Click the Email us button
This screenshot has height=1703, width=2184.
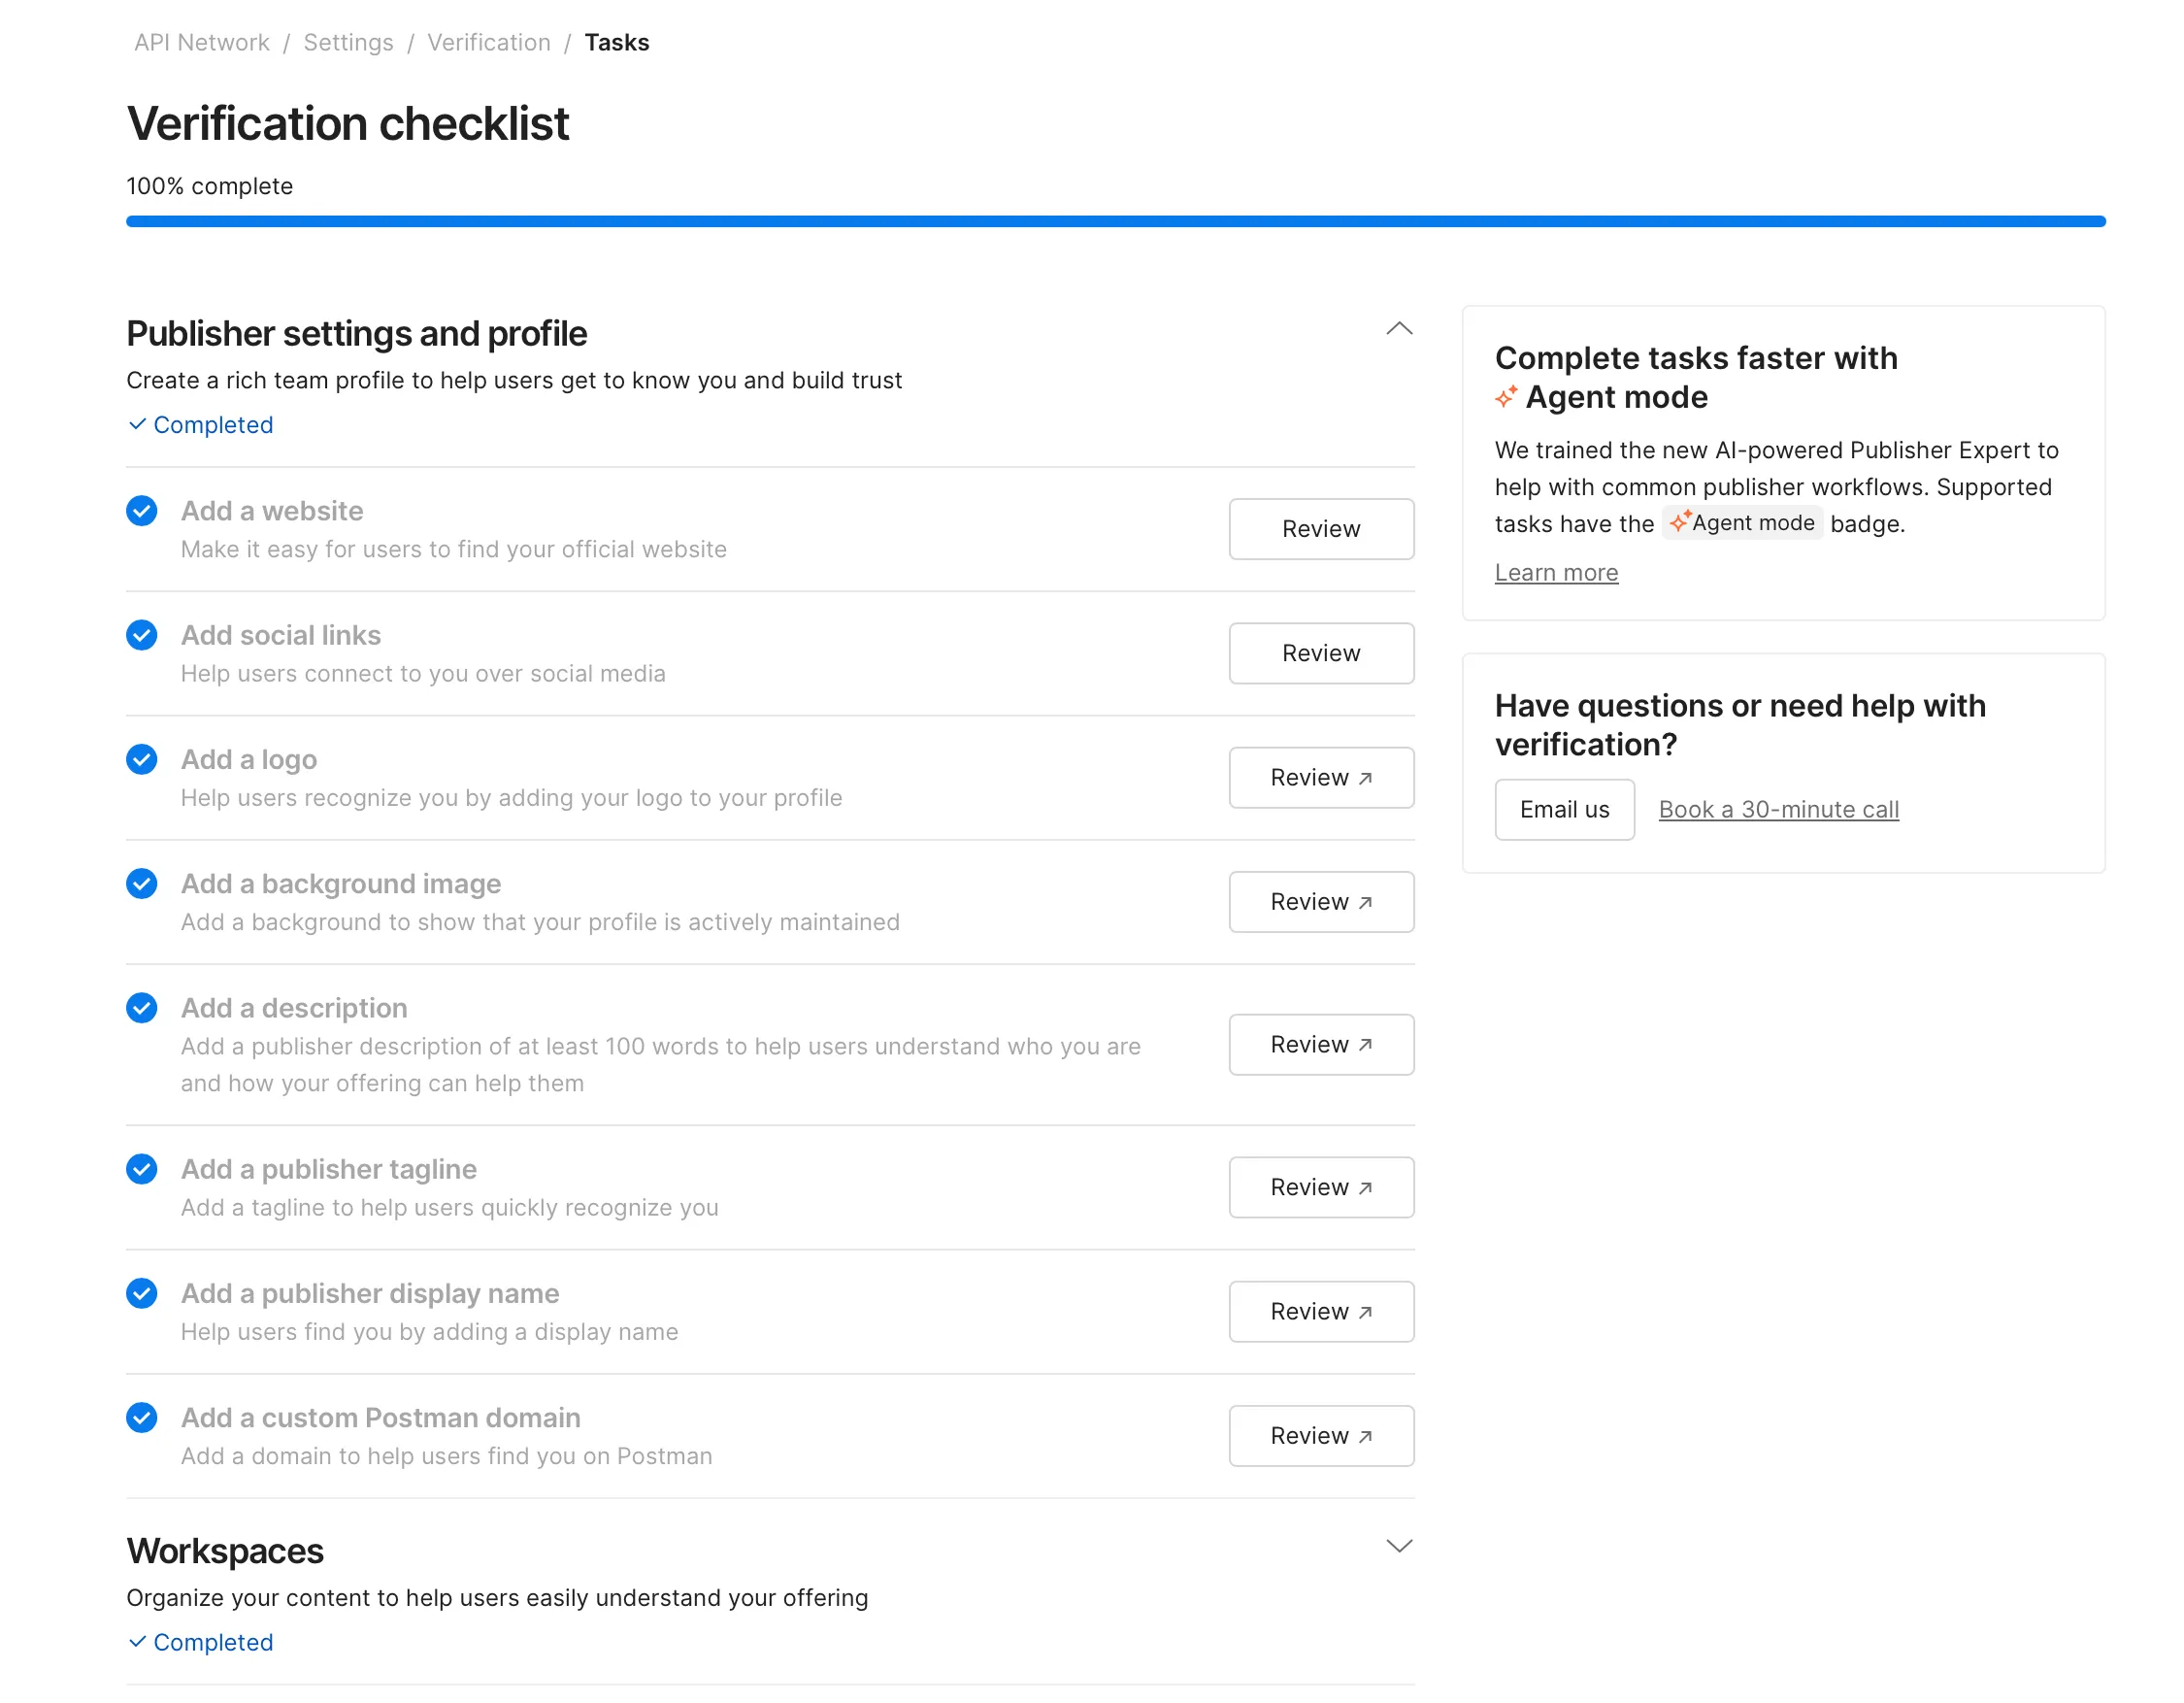tap(1564, 809)
